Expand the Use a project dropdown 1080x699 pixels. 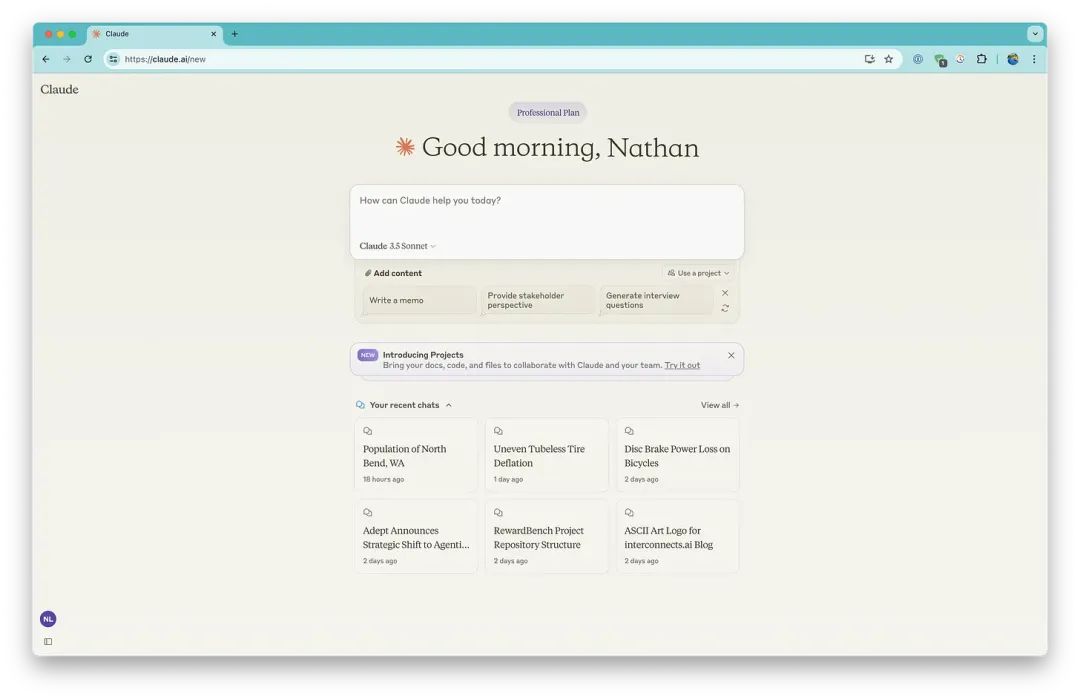(699, 273)
